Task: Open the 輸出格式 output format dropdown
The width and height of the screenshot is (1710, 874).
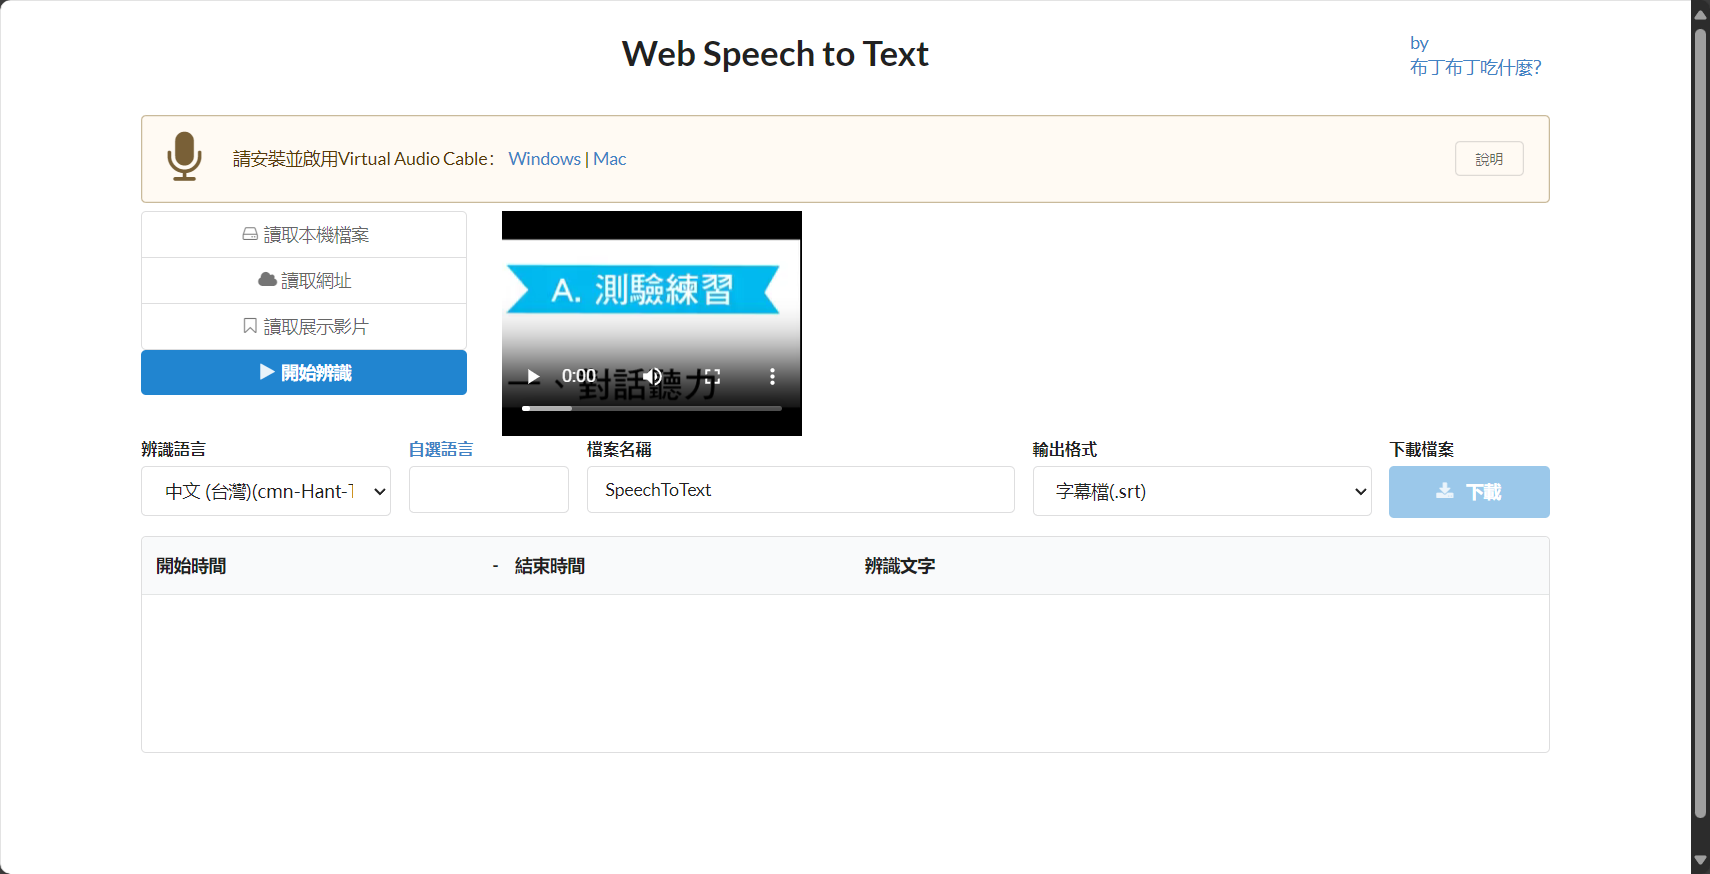Action: pyautogui.click(x=1202, y=491)
